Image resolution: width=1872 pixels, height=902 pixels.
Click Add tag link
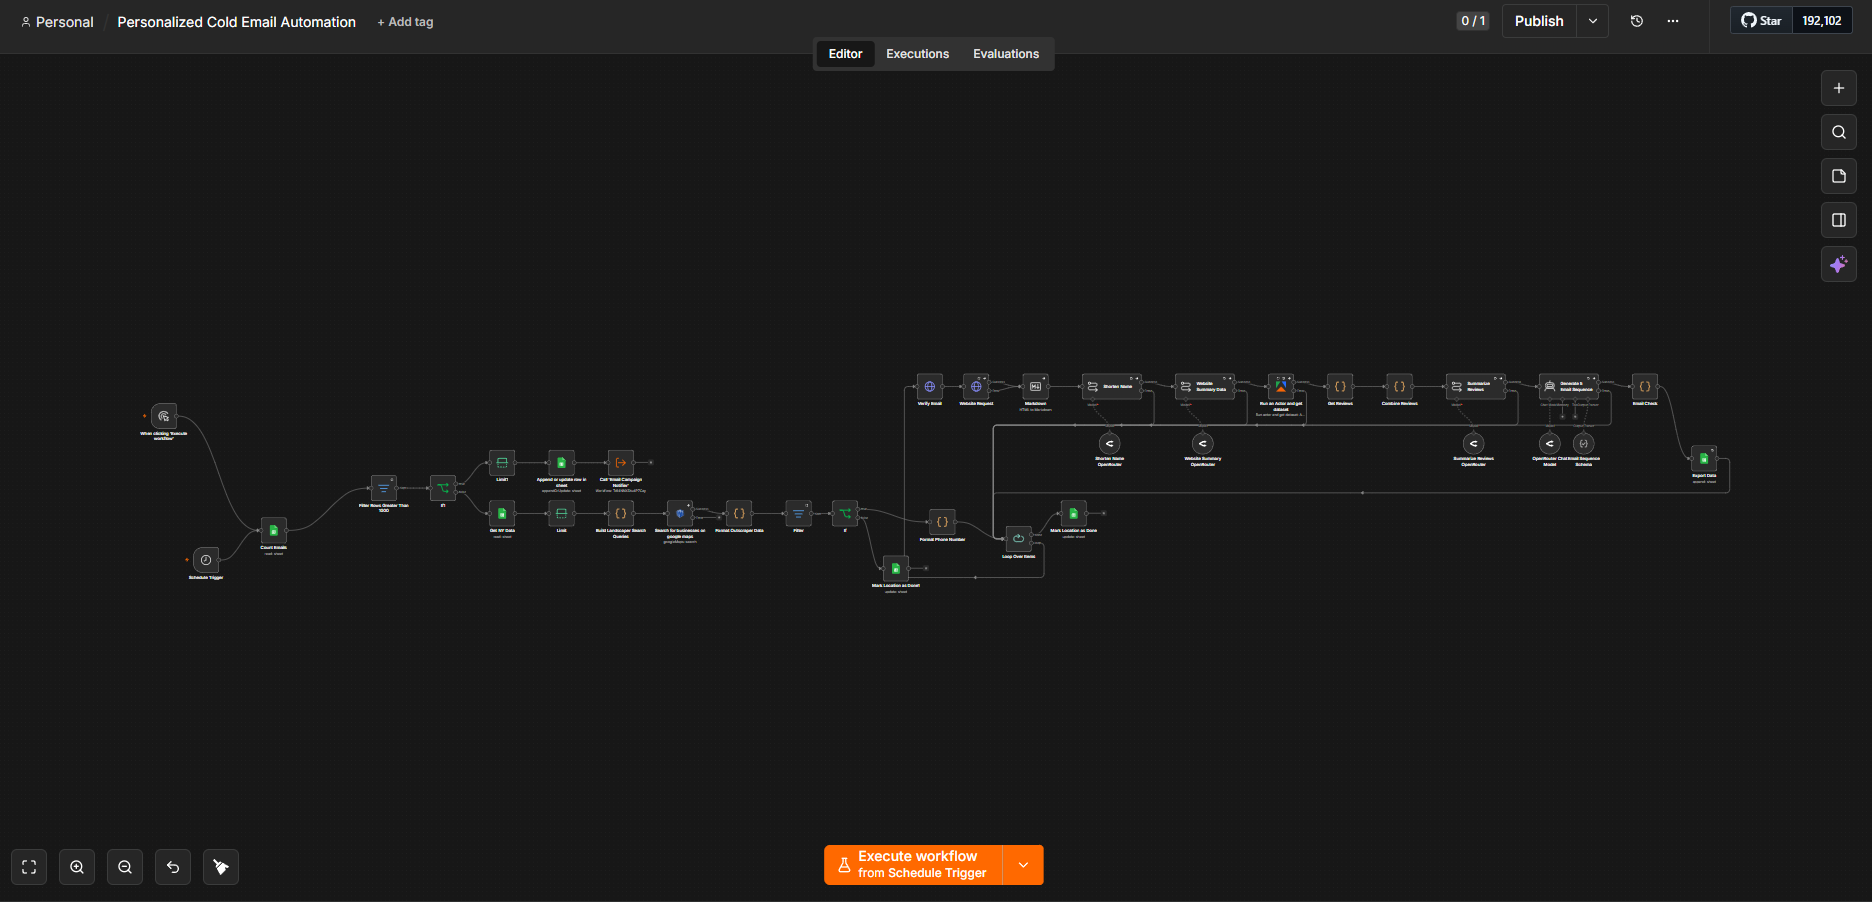pos(405,22)
